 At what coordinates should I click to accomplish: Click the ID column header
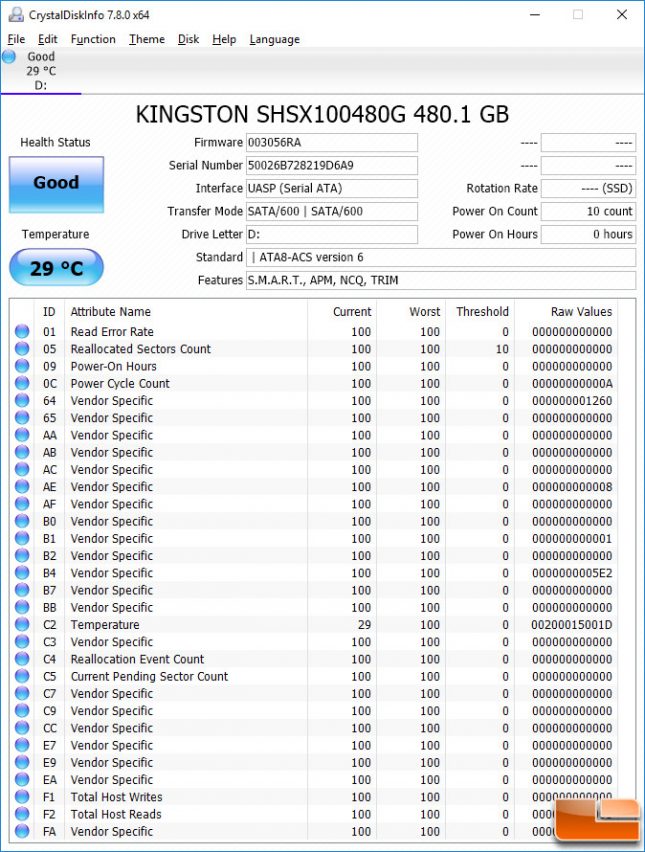click(49, 311)
